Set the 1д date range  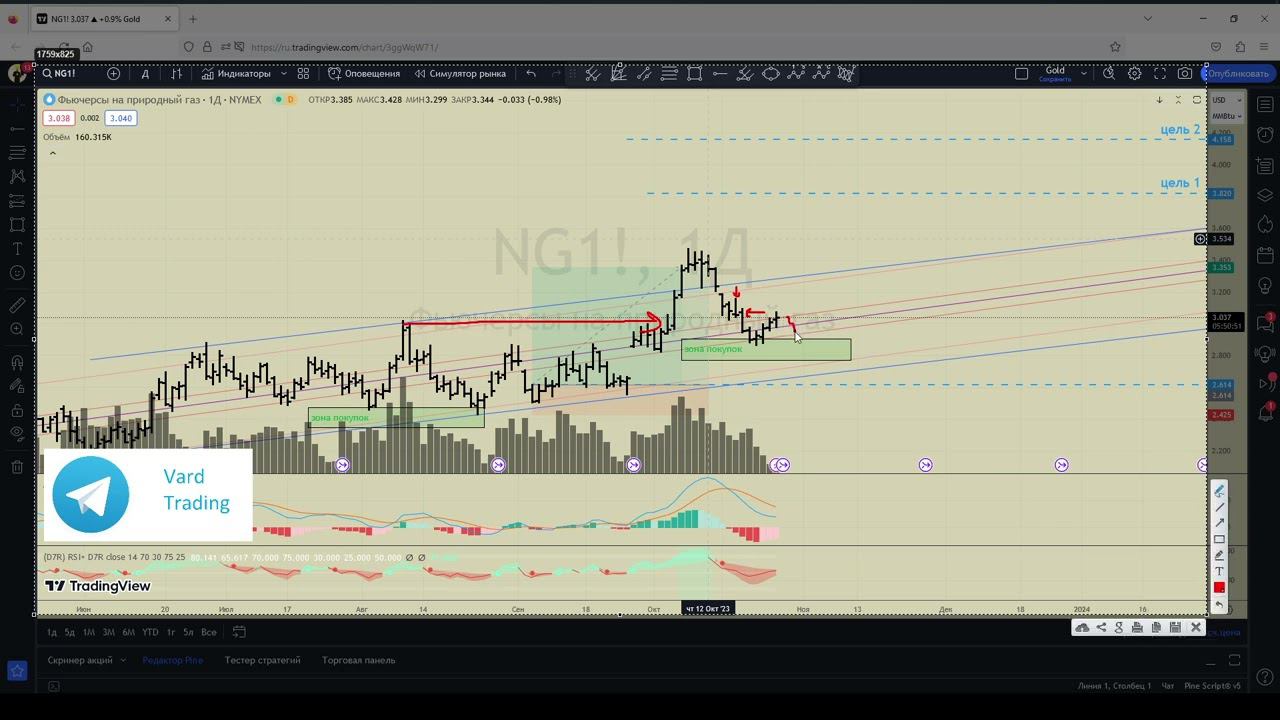click(x=52, y=632)
